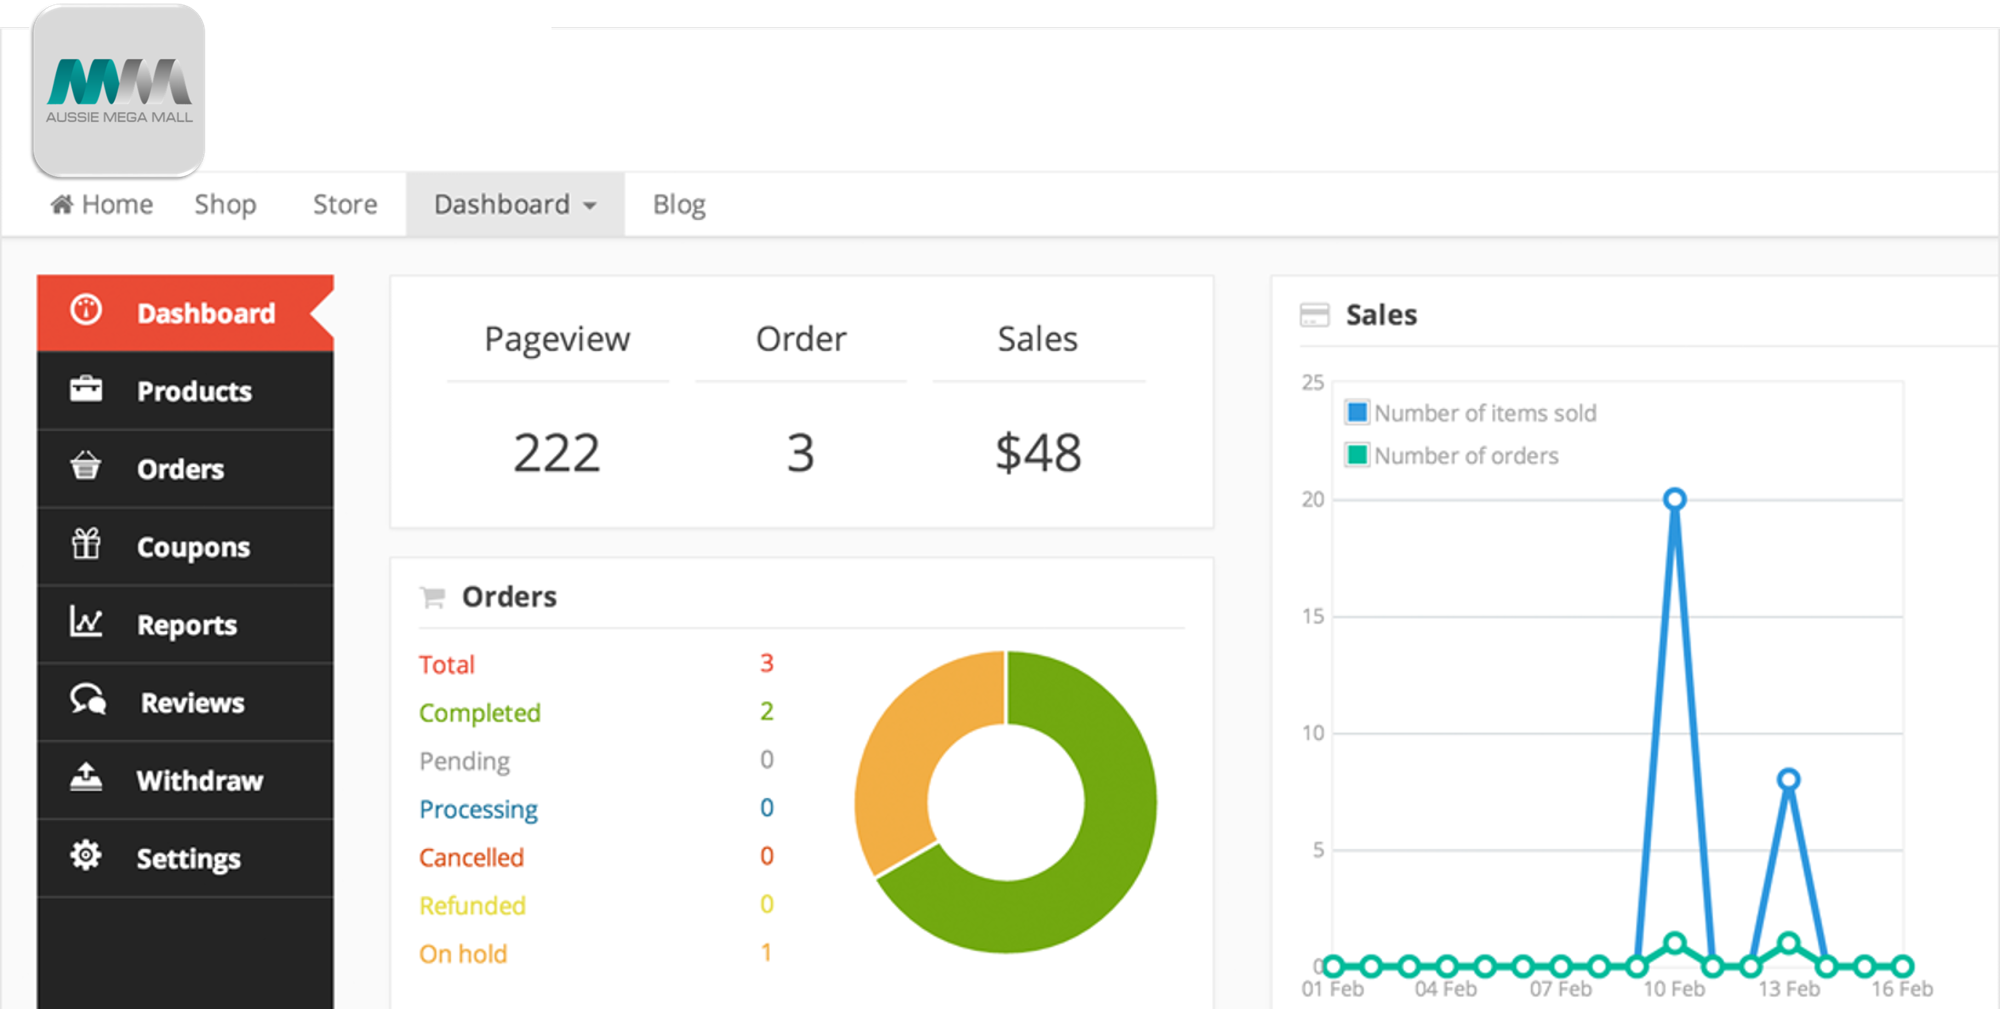This screenshot has height=1009, width=2000.
Task: Click the Coupons gift icon
Action: click(x=86, y=546)
